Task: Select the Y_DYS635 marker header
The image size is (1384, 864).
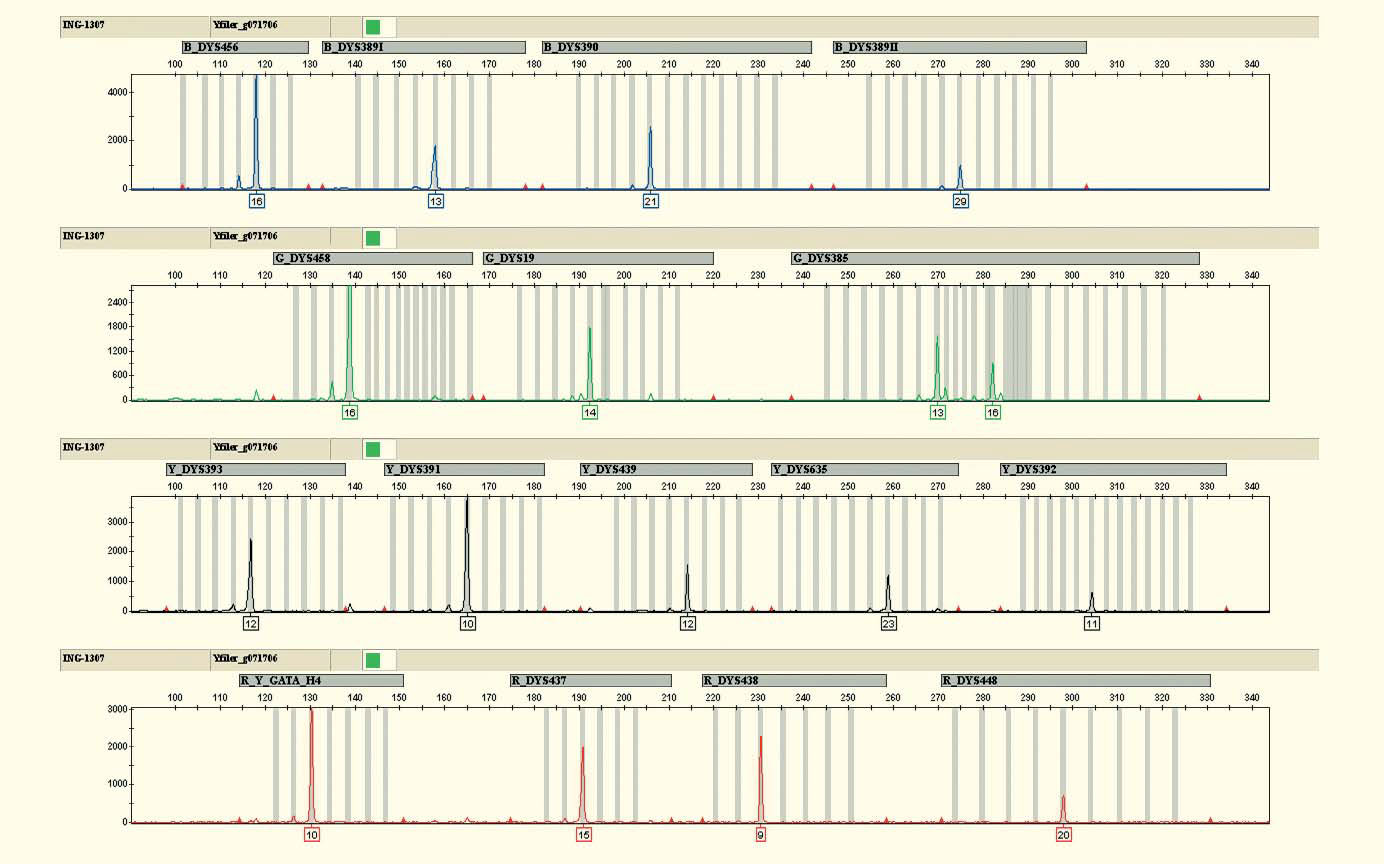Action: pos(864,470)
